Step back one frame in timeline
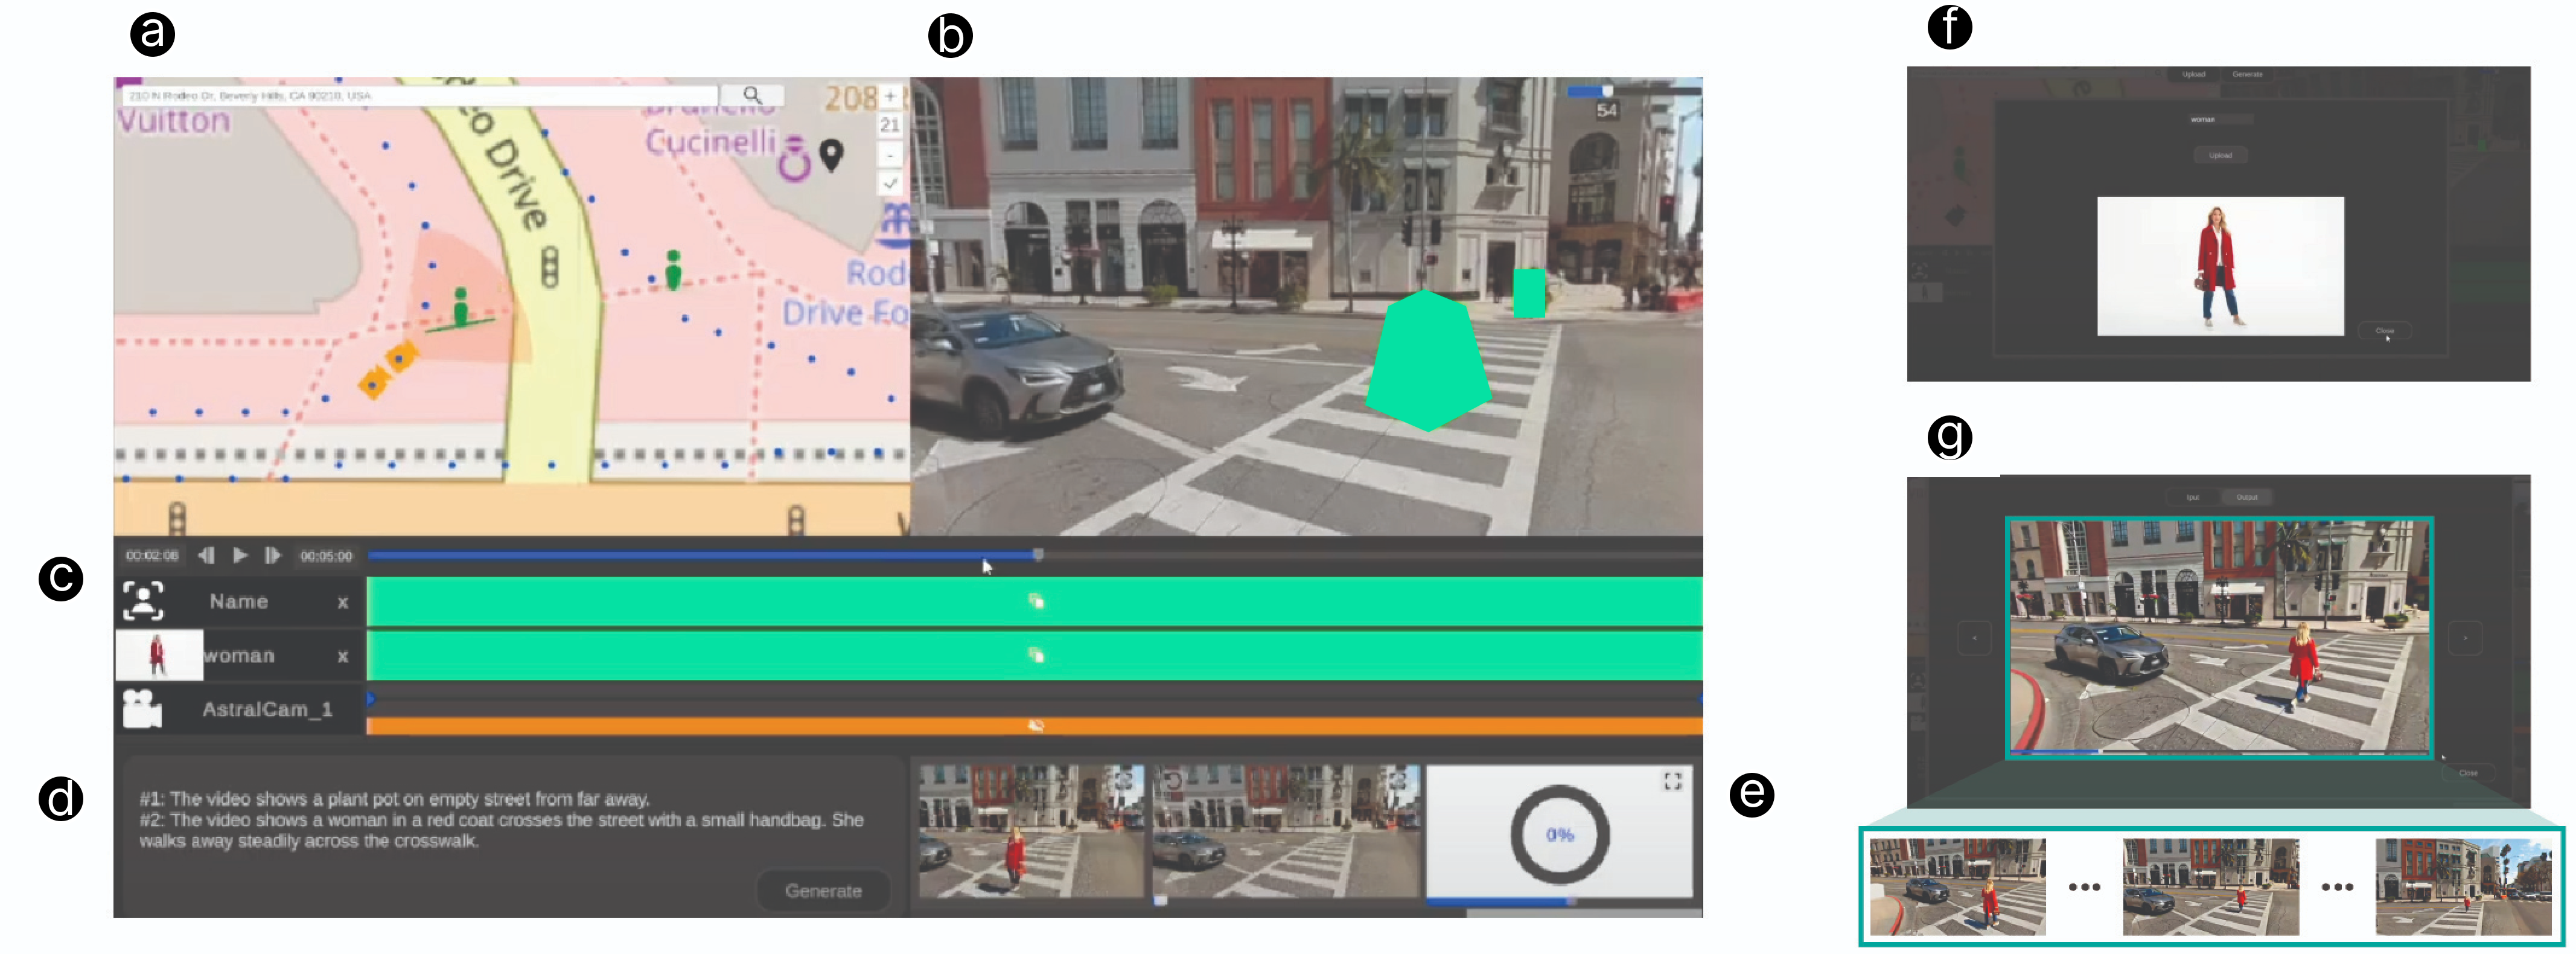The width and height of the screenshot is (2576, 954). pos(206,555)
